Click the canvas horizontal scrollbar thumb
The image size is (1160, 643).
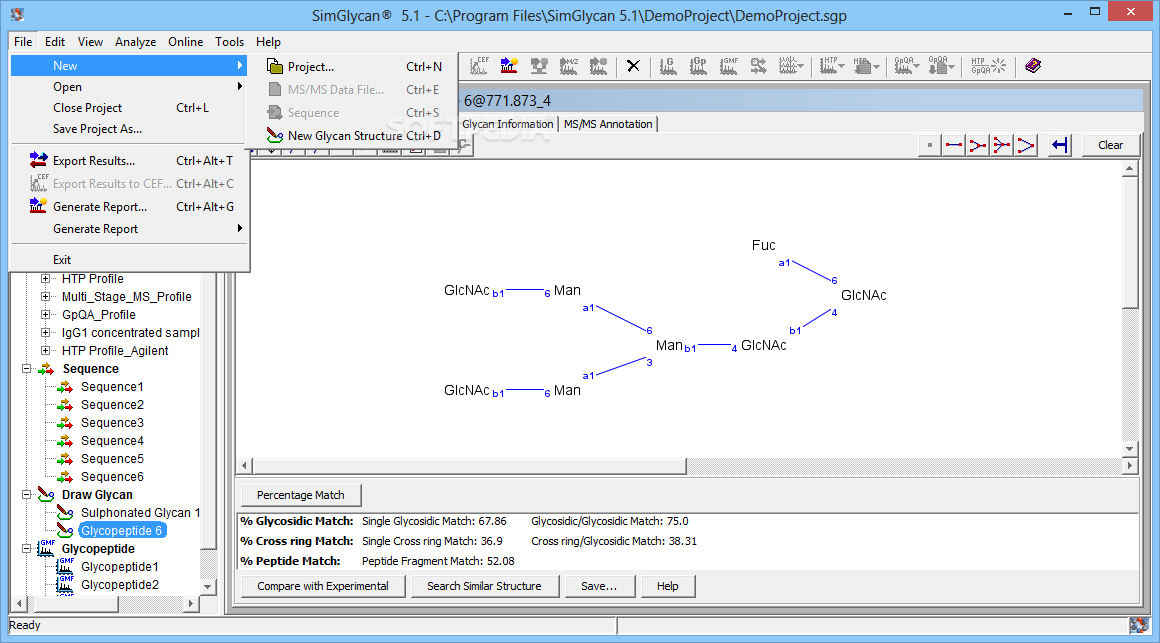pyautogui.click(x=469, y=466)
